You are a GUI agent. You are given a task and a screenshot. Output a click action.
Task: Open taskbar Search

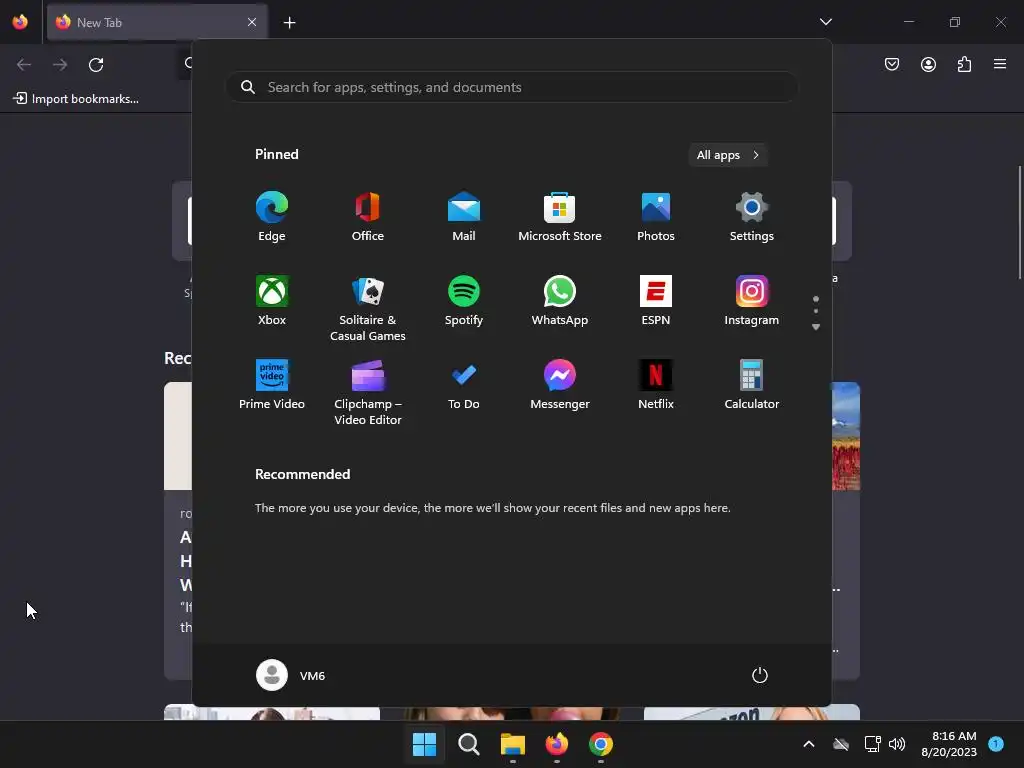468,744
